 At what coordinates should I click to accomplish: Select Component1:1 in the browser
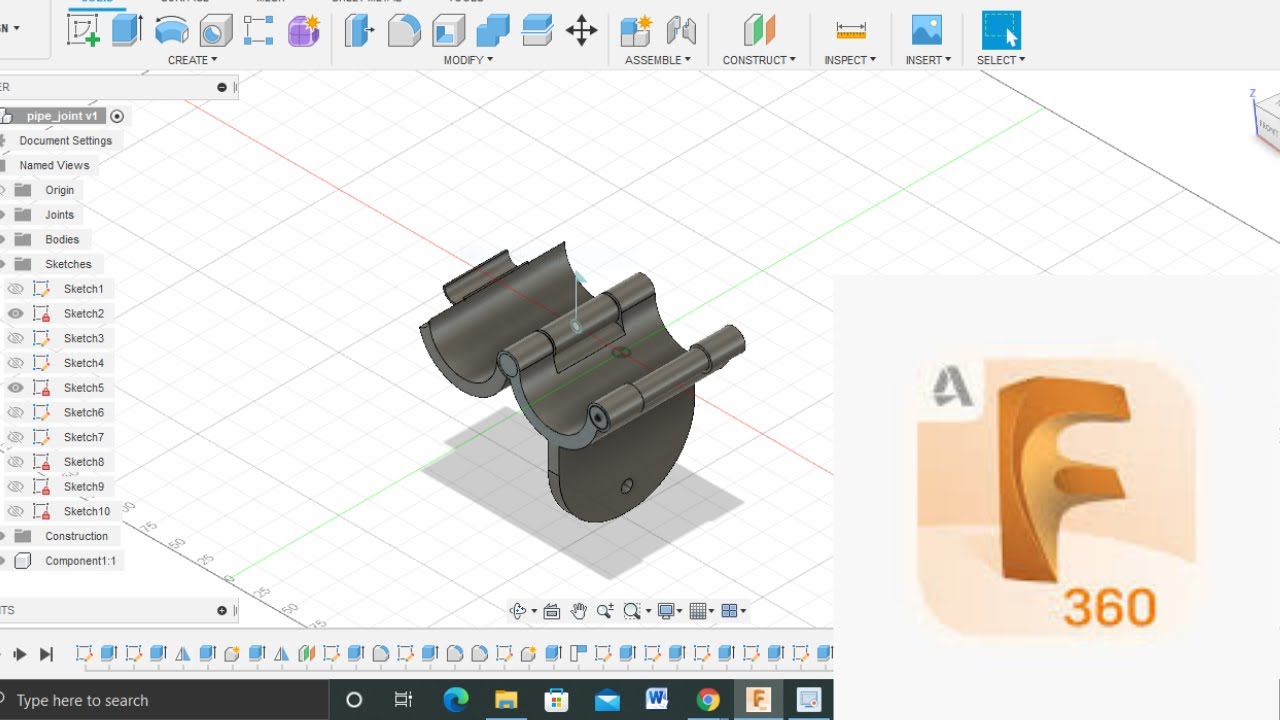80,561
